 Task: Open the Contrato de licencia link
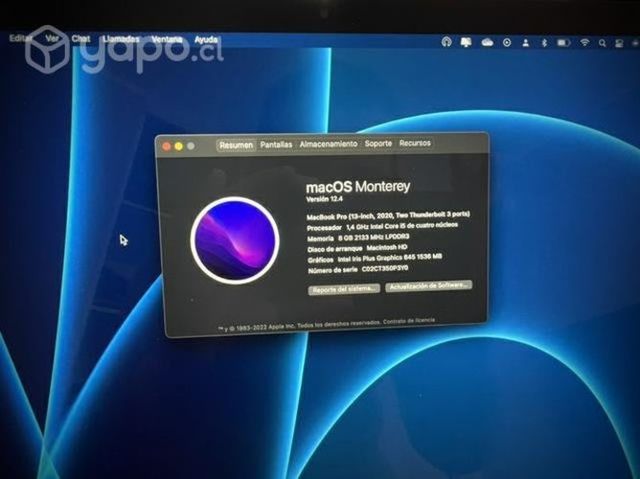pos(409,321)
